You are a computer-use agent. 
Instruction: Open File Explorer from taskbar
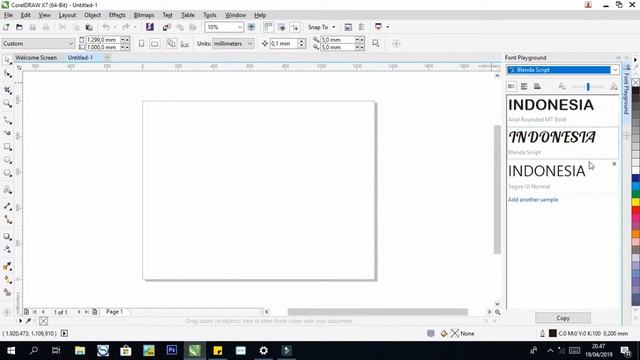pyautogui.click(x=80, y=350)
